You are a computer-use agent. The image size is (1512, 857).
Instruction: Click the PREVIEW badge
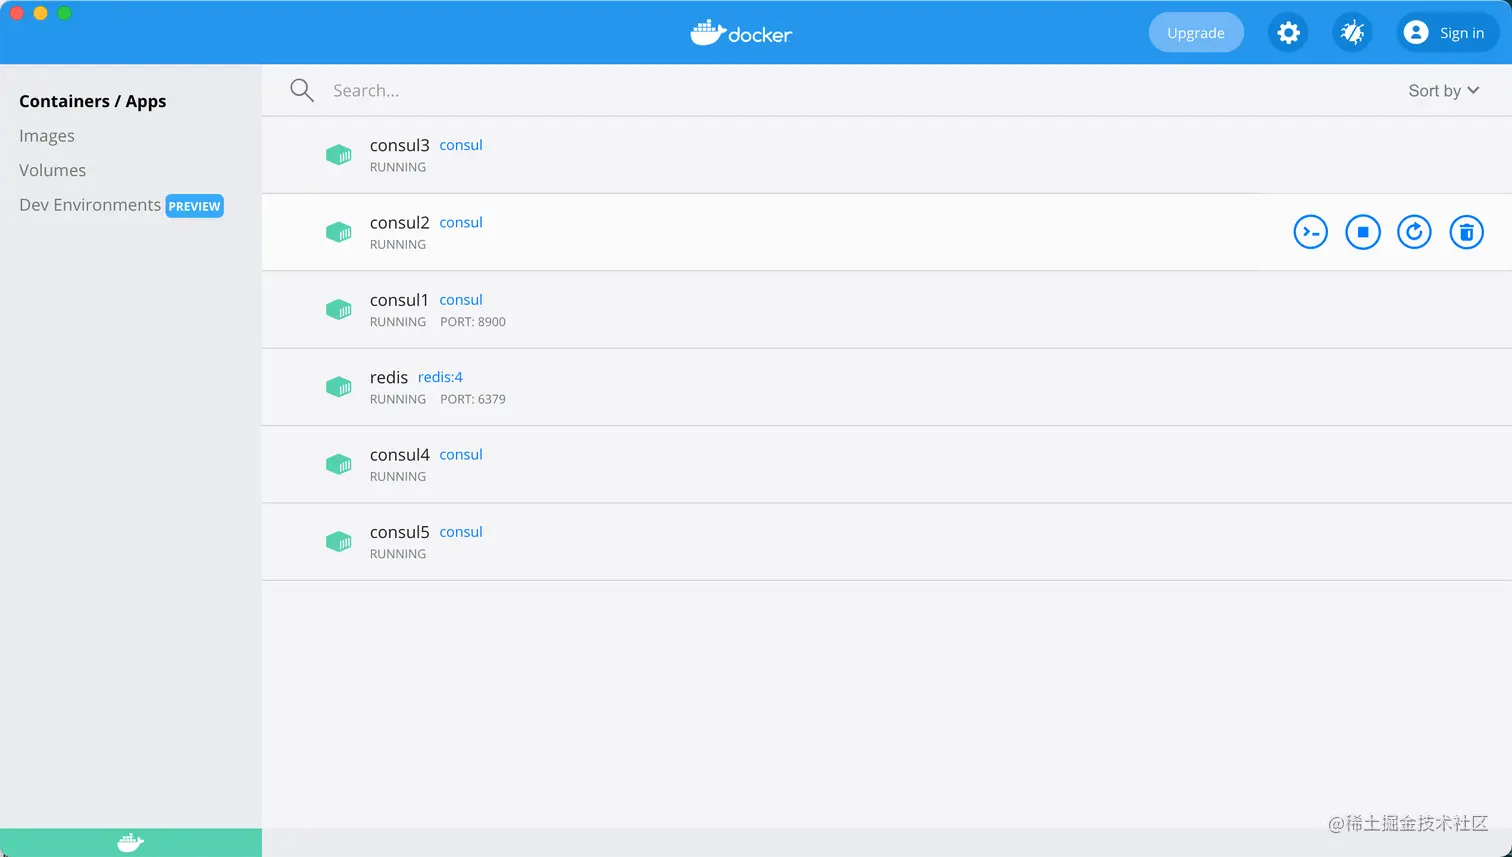pyautogui.click(x=194, y=206)
